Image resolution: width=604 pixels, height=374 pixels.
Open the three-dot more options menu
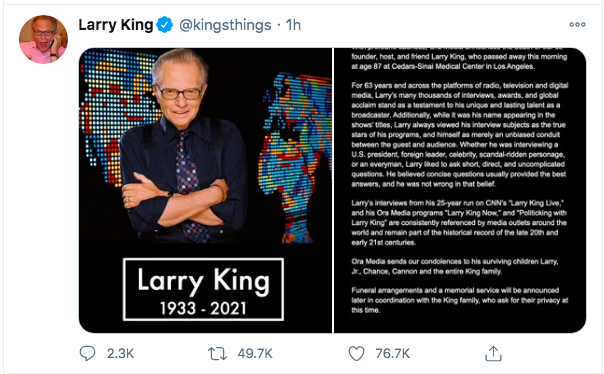[577, 25]
